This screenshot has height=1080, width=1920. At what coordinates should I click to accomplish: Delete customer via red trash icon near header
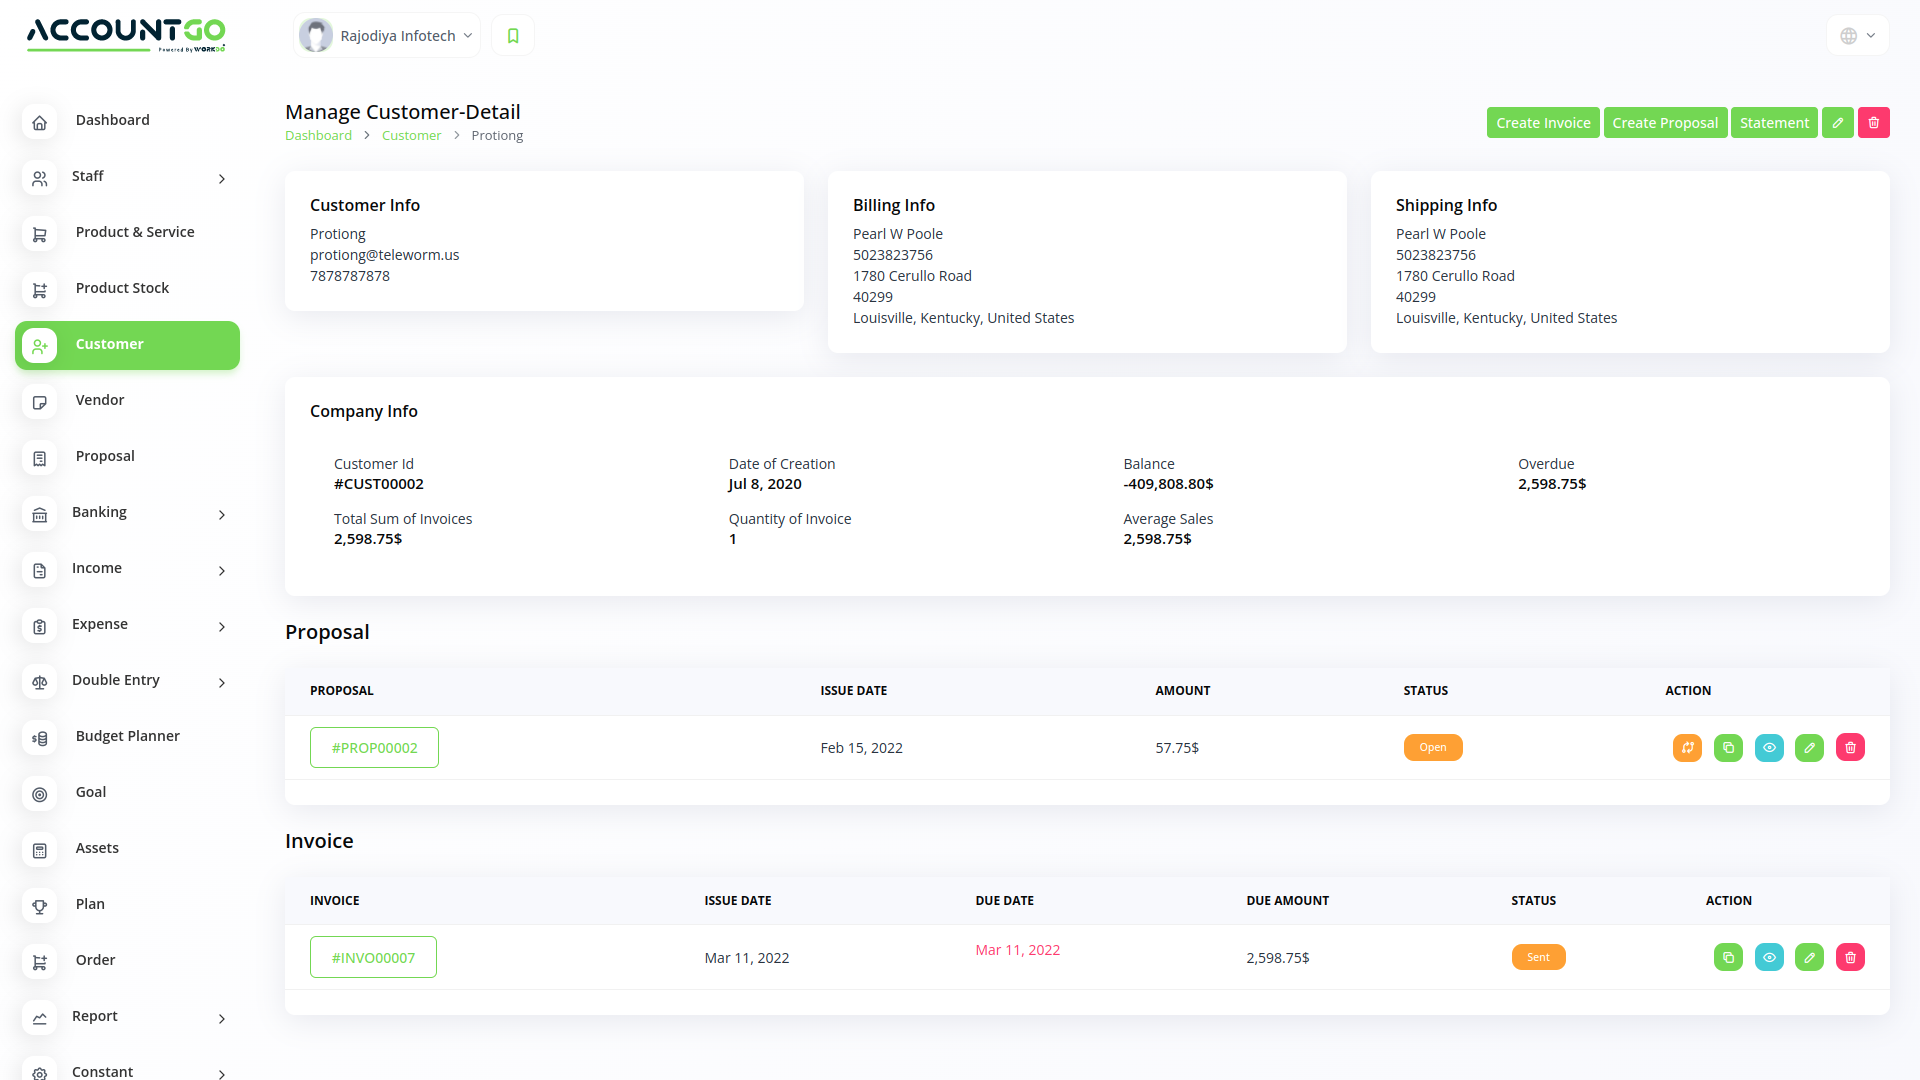coord(1873,122)
